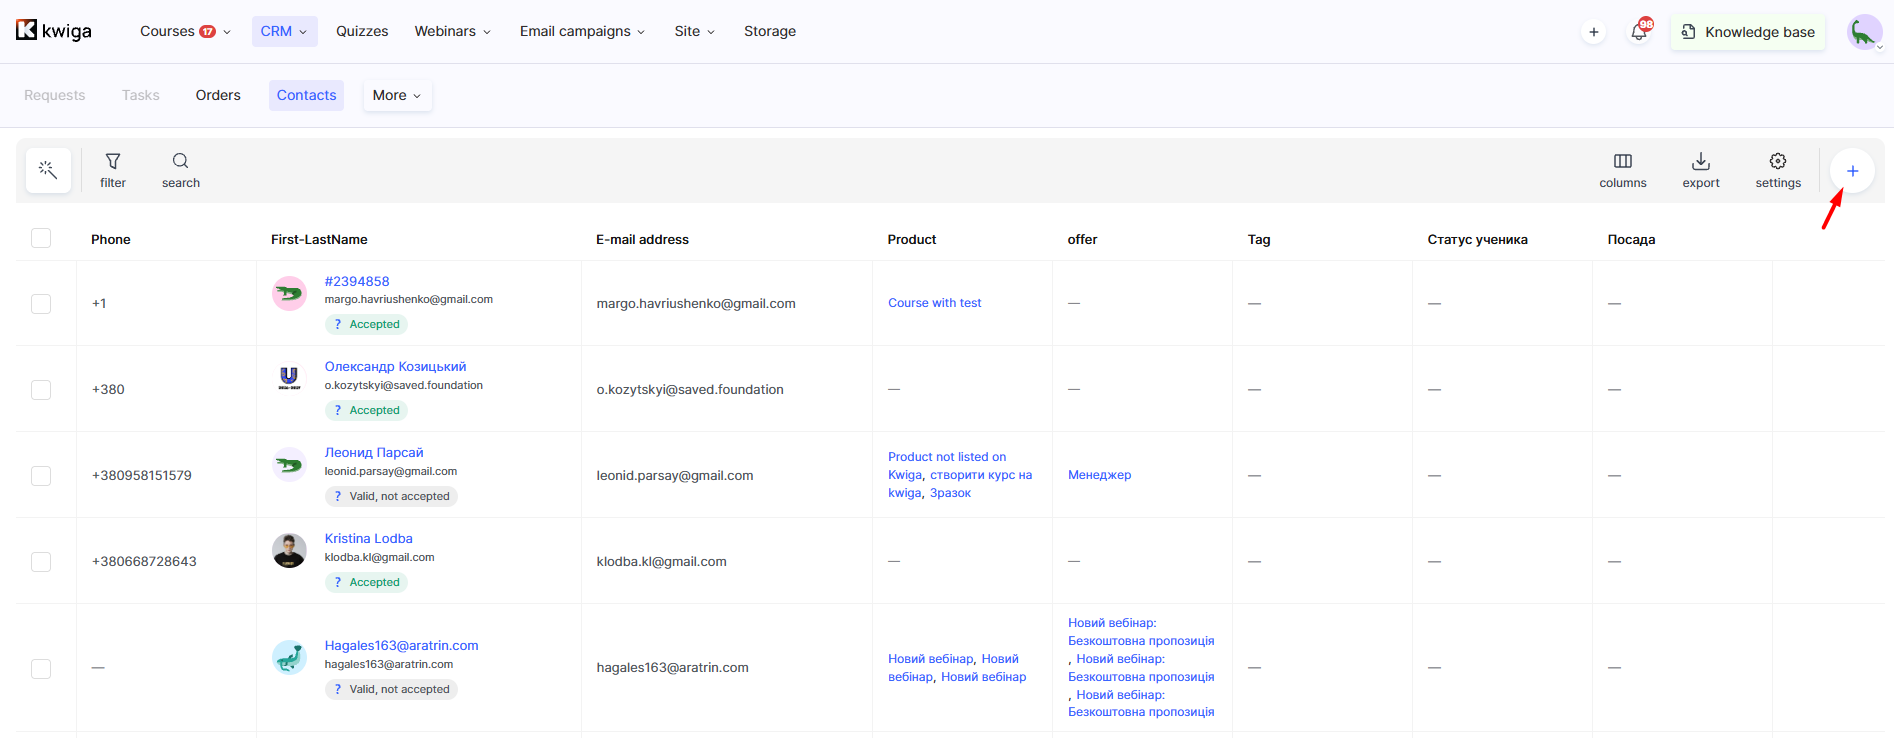Viewport: 1894px width, 738px height.
Task: Click the magic wand icon
Action: pos(48,170)
